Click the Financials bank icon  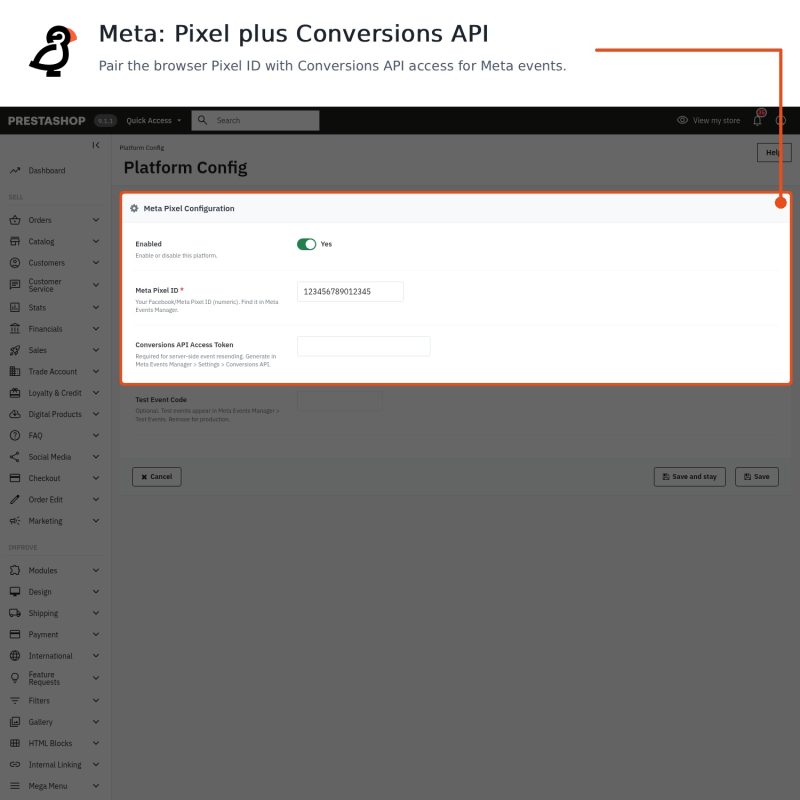[15, 329]
